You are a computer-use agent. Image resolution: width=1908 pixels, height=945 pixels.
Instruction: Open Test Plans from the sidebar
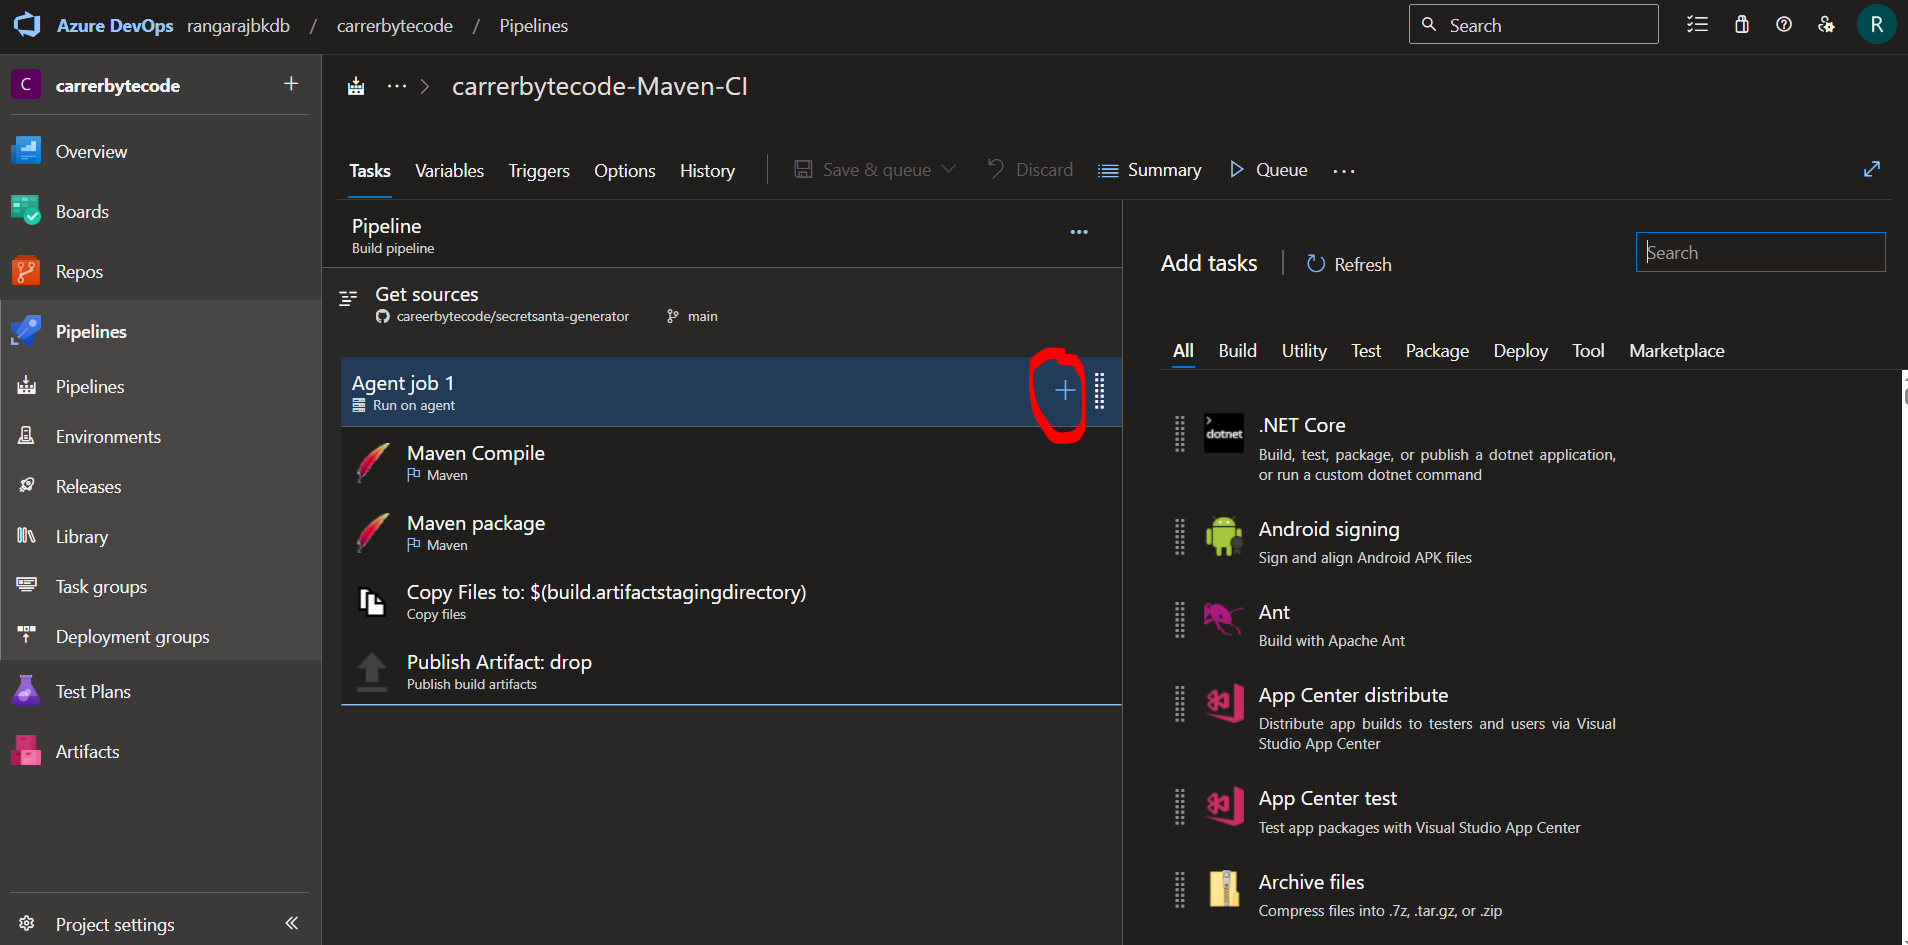92,691
